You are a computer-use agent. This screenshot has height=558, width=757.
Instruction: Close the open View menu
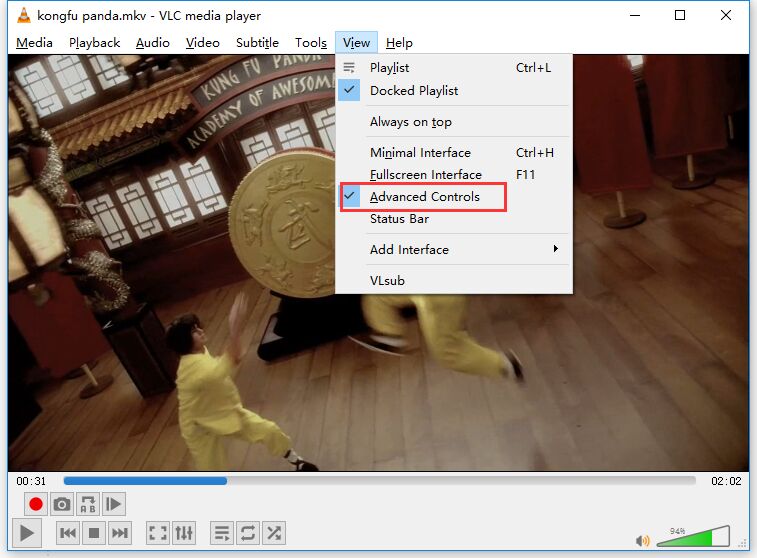pos(356,43)
